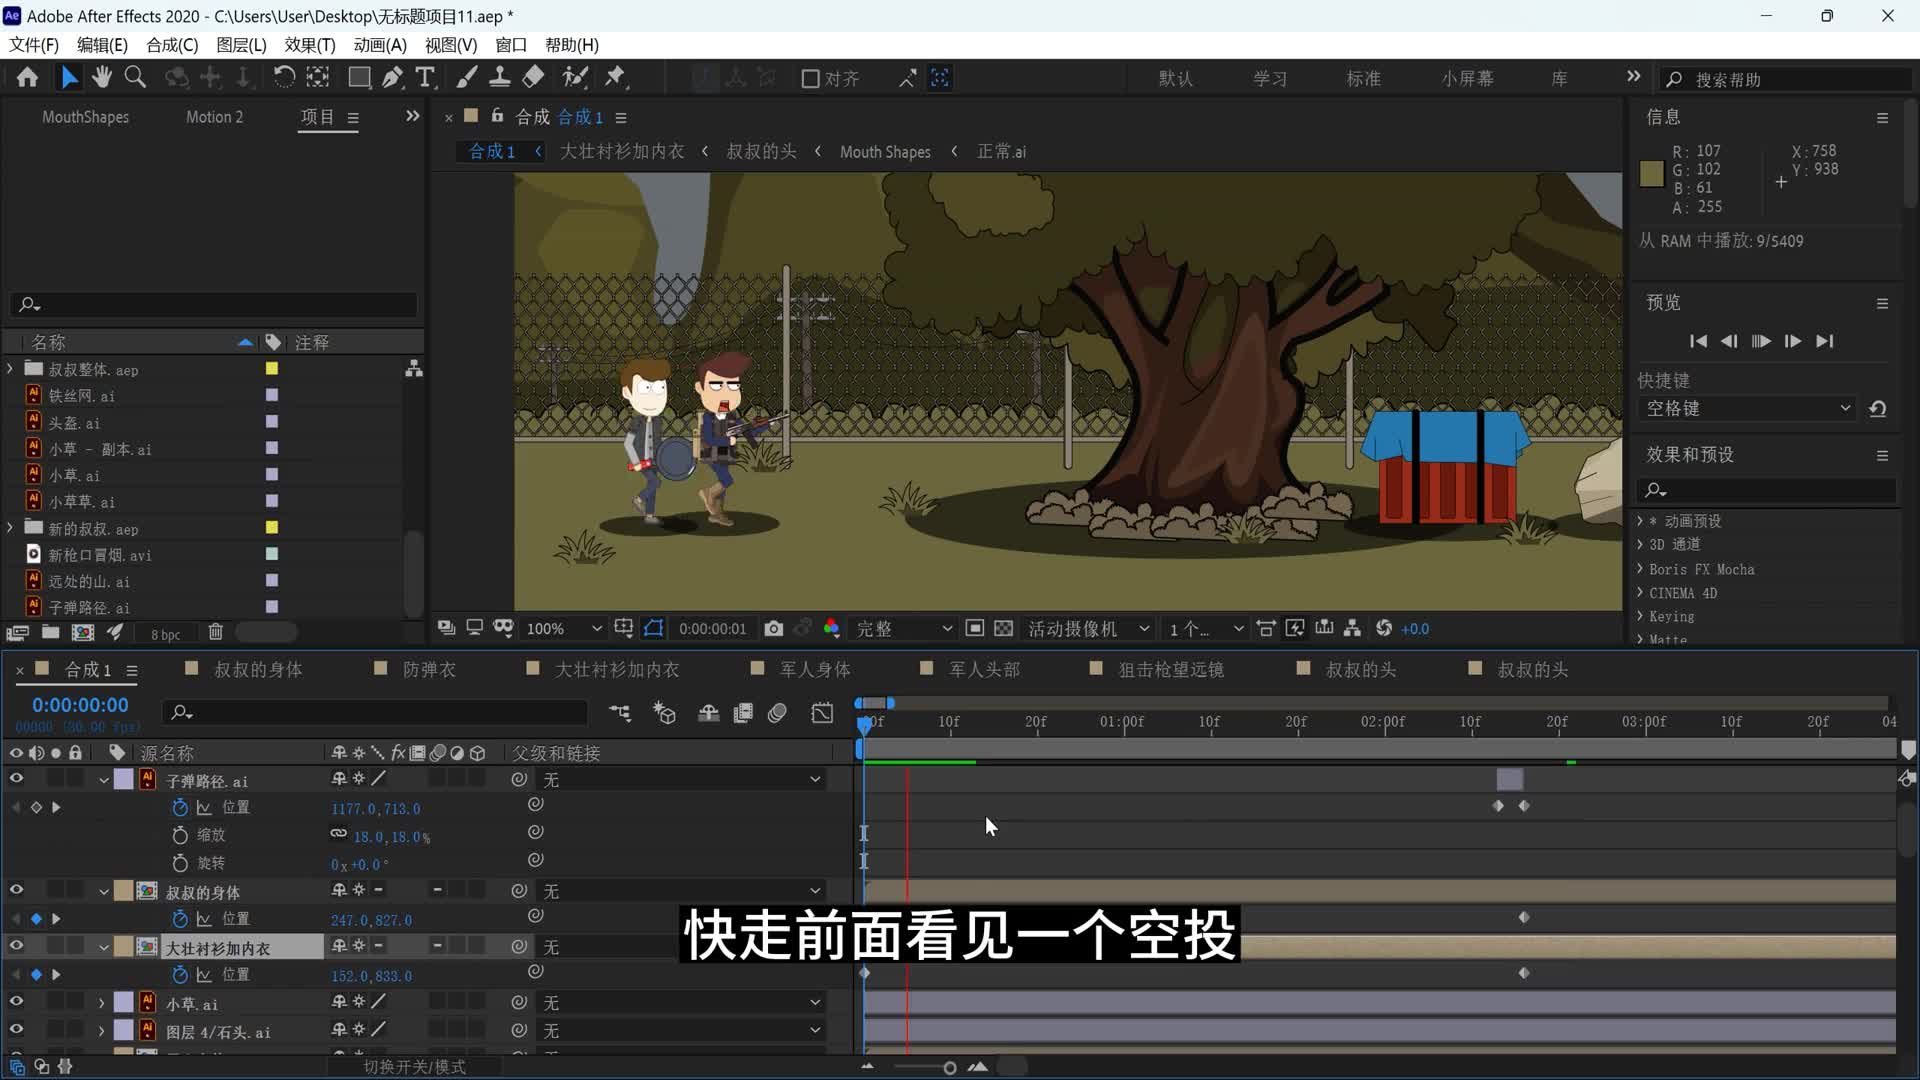Click the shy layers icon in timeline
This screenshot has width=1920, height=1080.
point(708,713)
